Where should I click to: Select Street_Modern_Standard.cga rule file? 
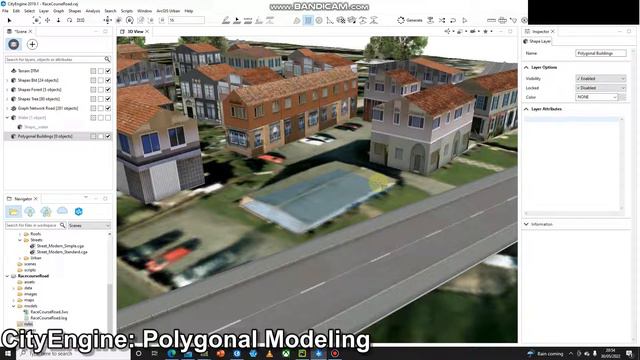(x=62, y=252)
